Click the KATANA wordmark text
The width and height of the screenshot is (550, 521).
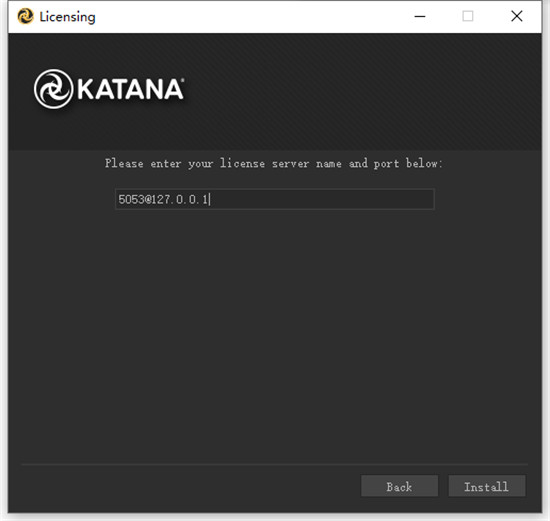130,89
